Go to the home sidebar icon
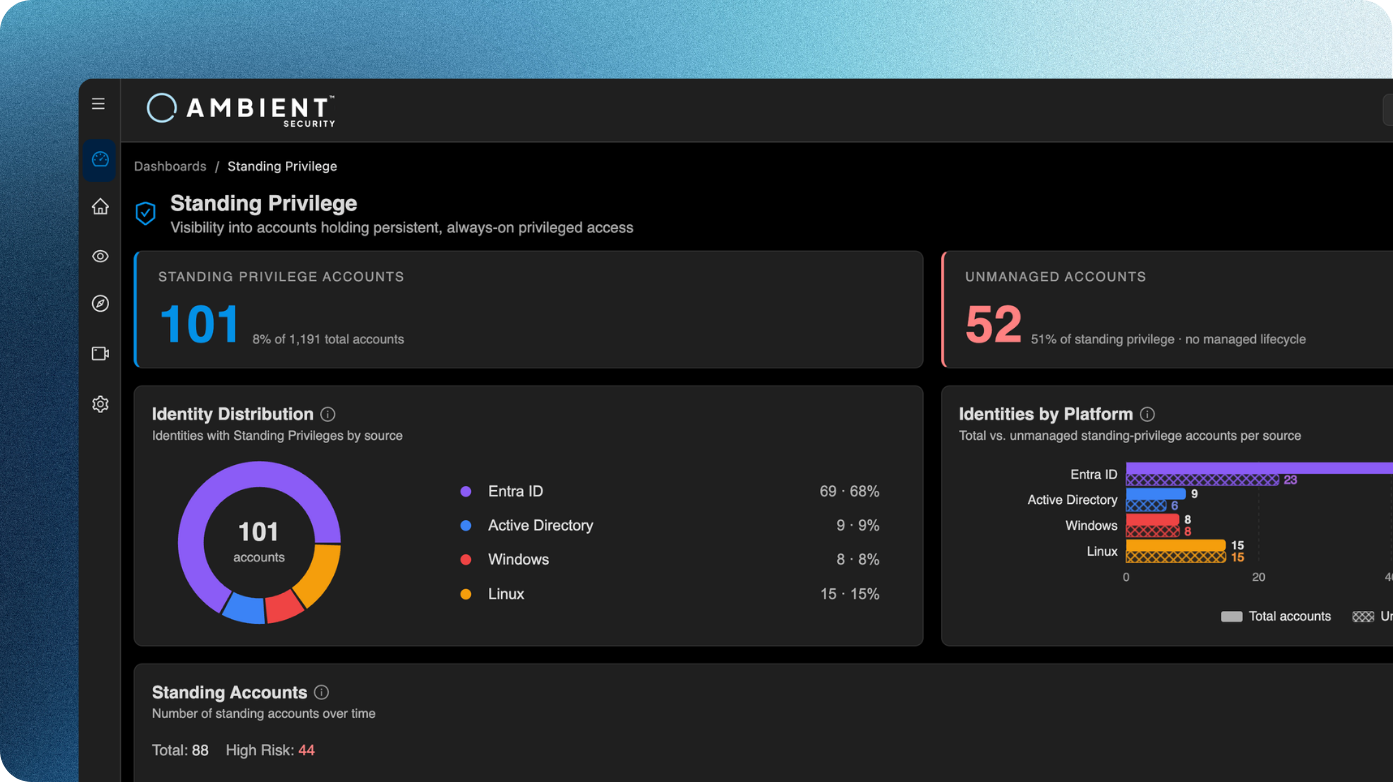 [100, 207]
